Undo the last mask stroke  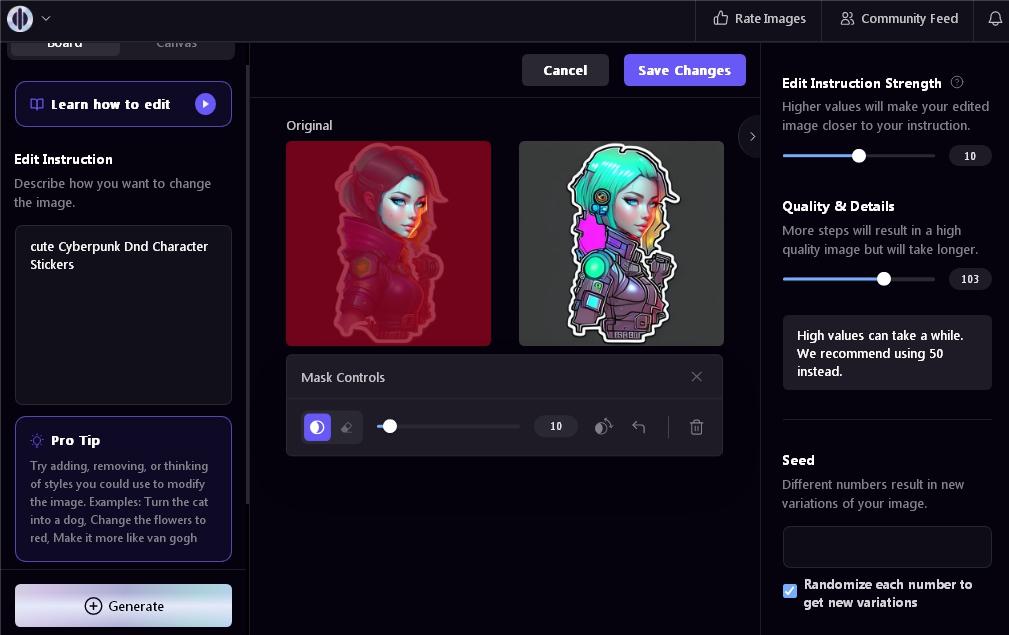pyautogui.click(x=639, y=427)
